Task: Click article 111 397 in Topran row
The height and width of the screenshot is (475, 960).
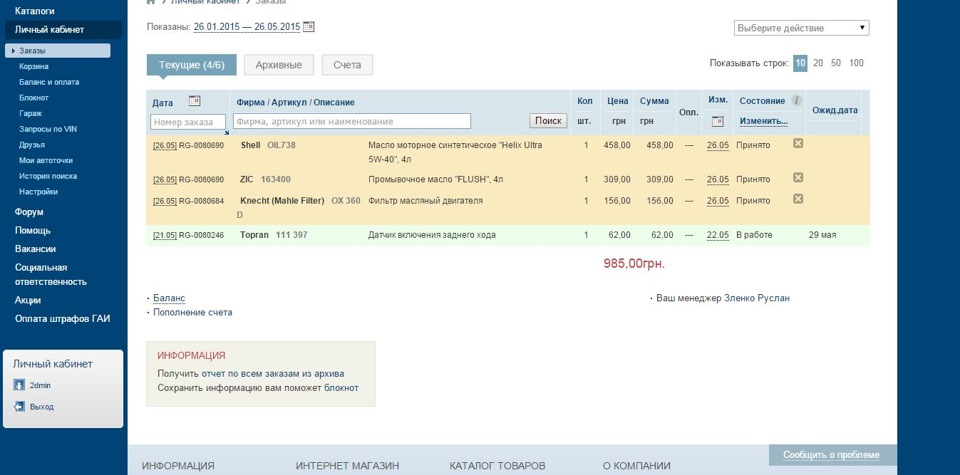Action: click(x=291, y=234)
